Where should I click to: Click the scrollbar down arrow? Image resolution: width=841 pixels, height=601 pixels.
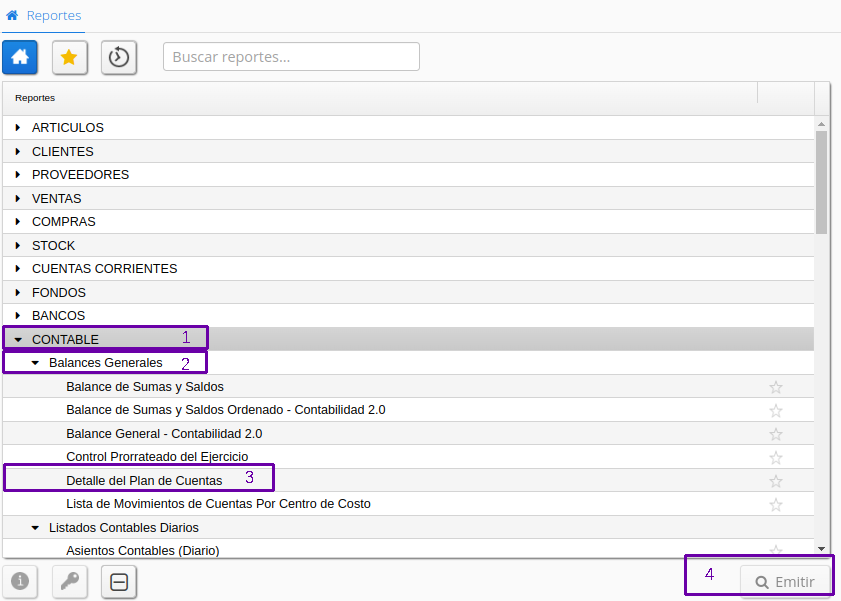point(821,548)
